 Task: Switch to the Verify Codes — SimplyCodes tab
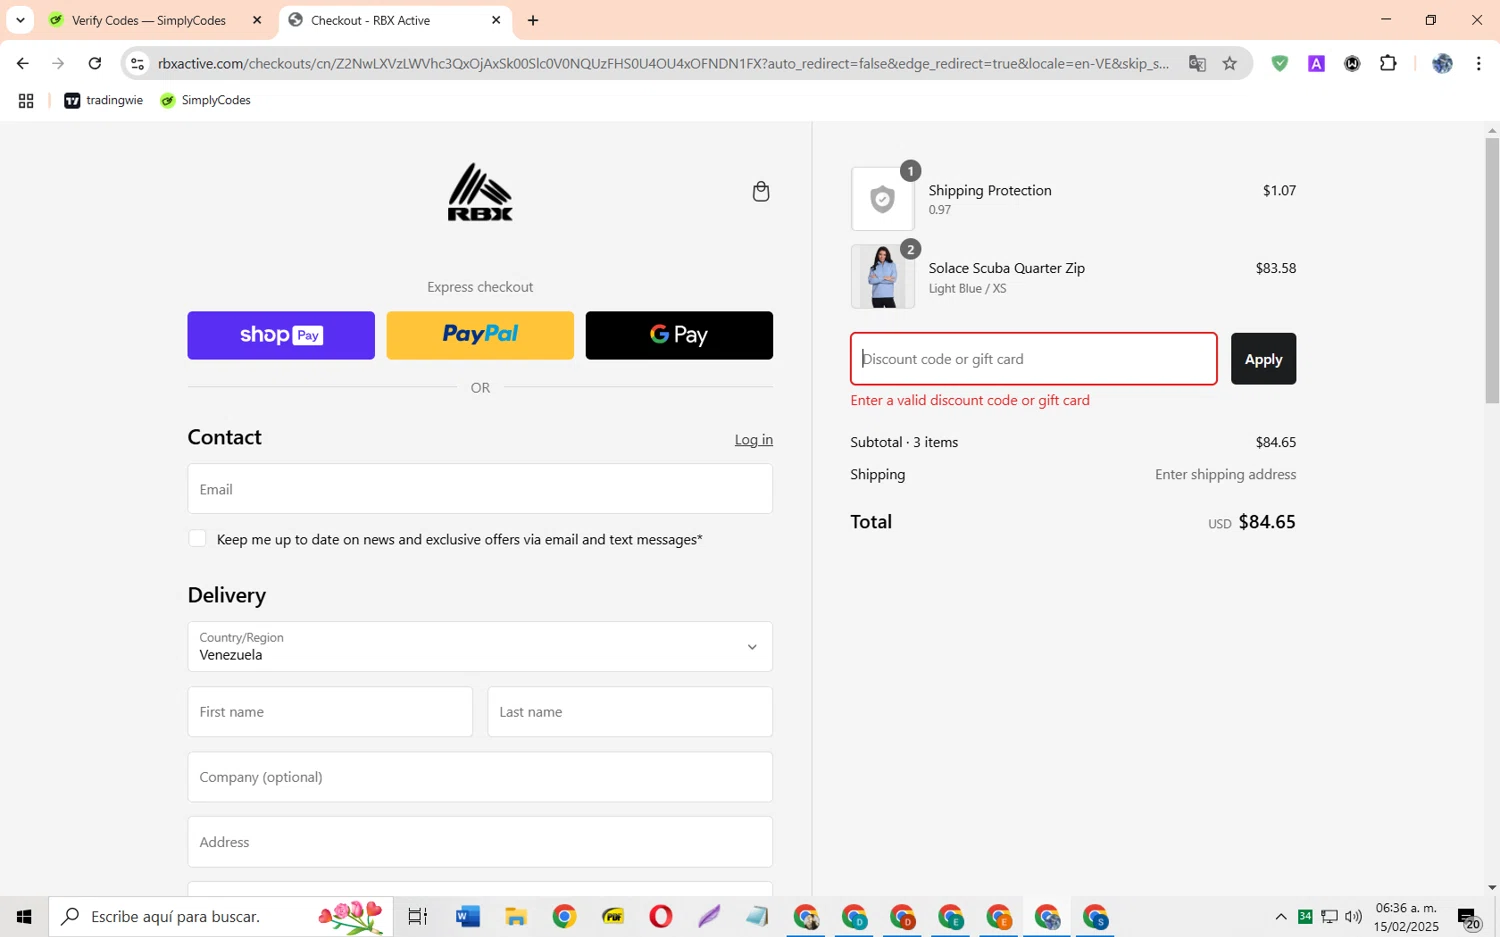[150, 20]
